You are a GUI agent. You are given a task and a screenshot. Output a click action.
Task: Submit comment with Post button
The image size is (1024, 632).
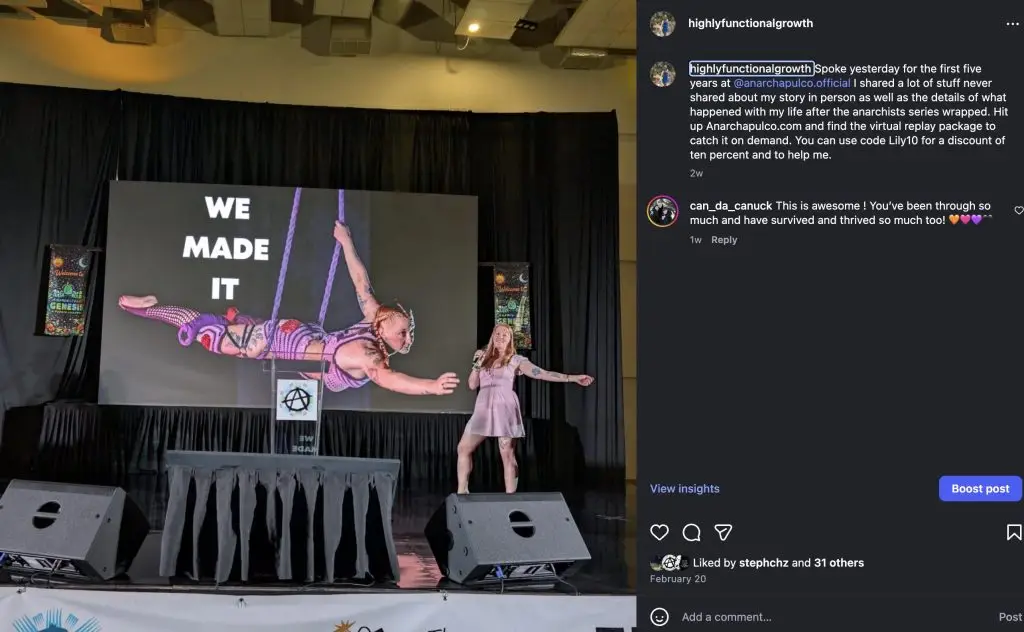coord(1010,617)
